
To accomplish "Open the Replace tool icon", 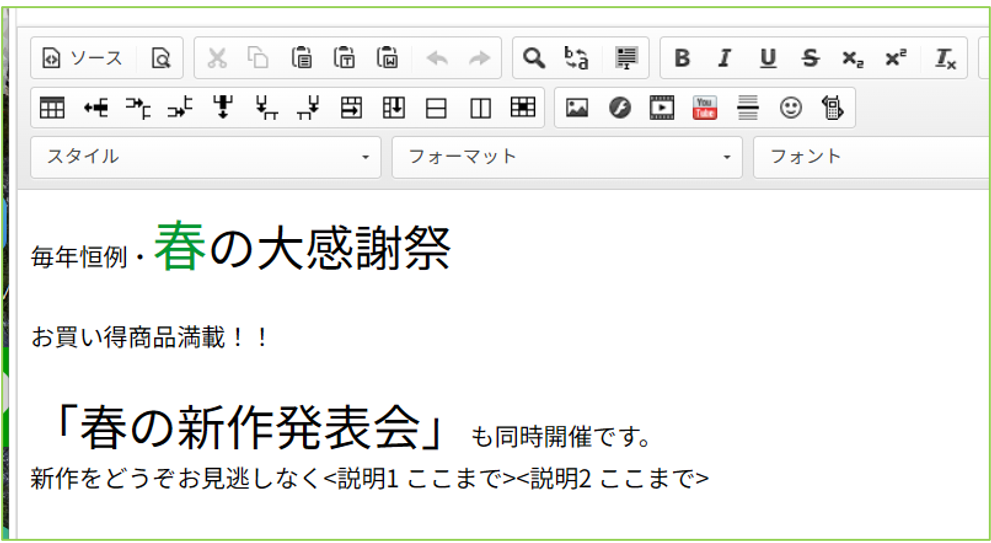I will point(576,58).
